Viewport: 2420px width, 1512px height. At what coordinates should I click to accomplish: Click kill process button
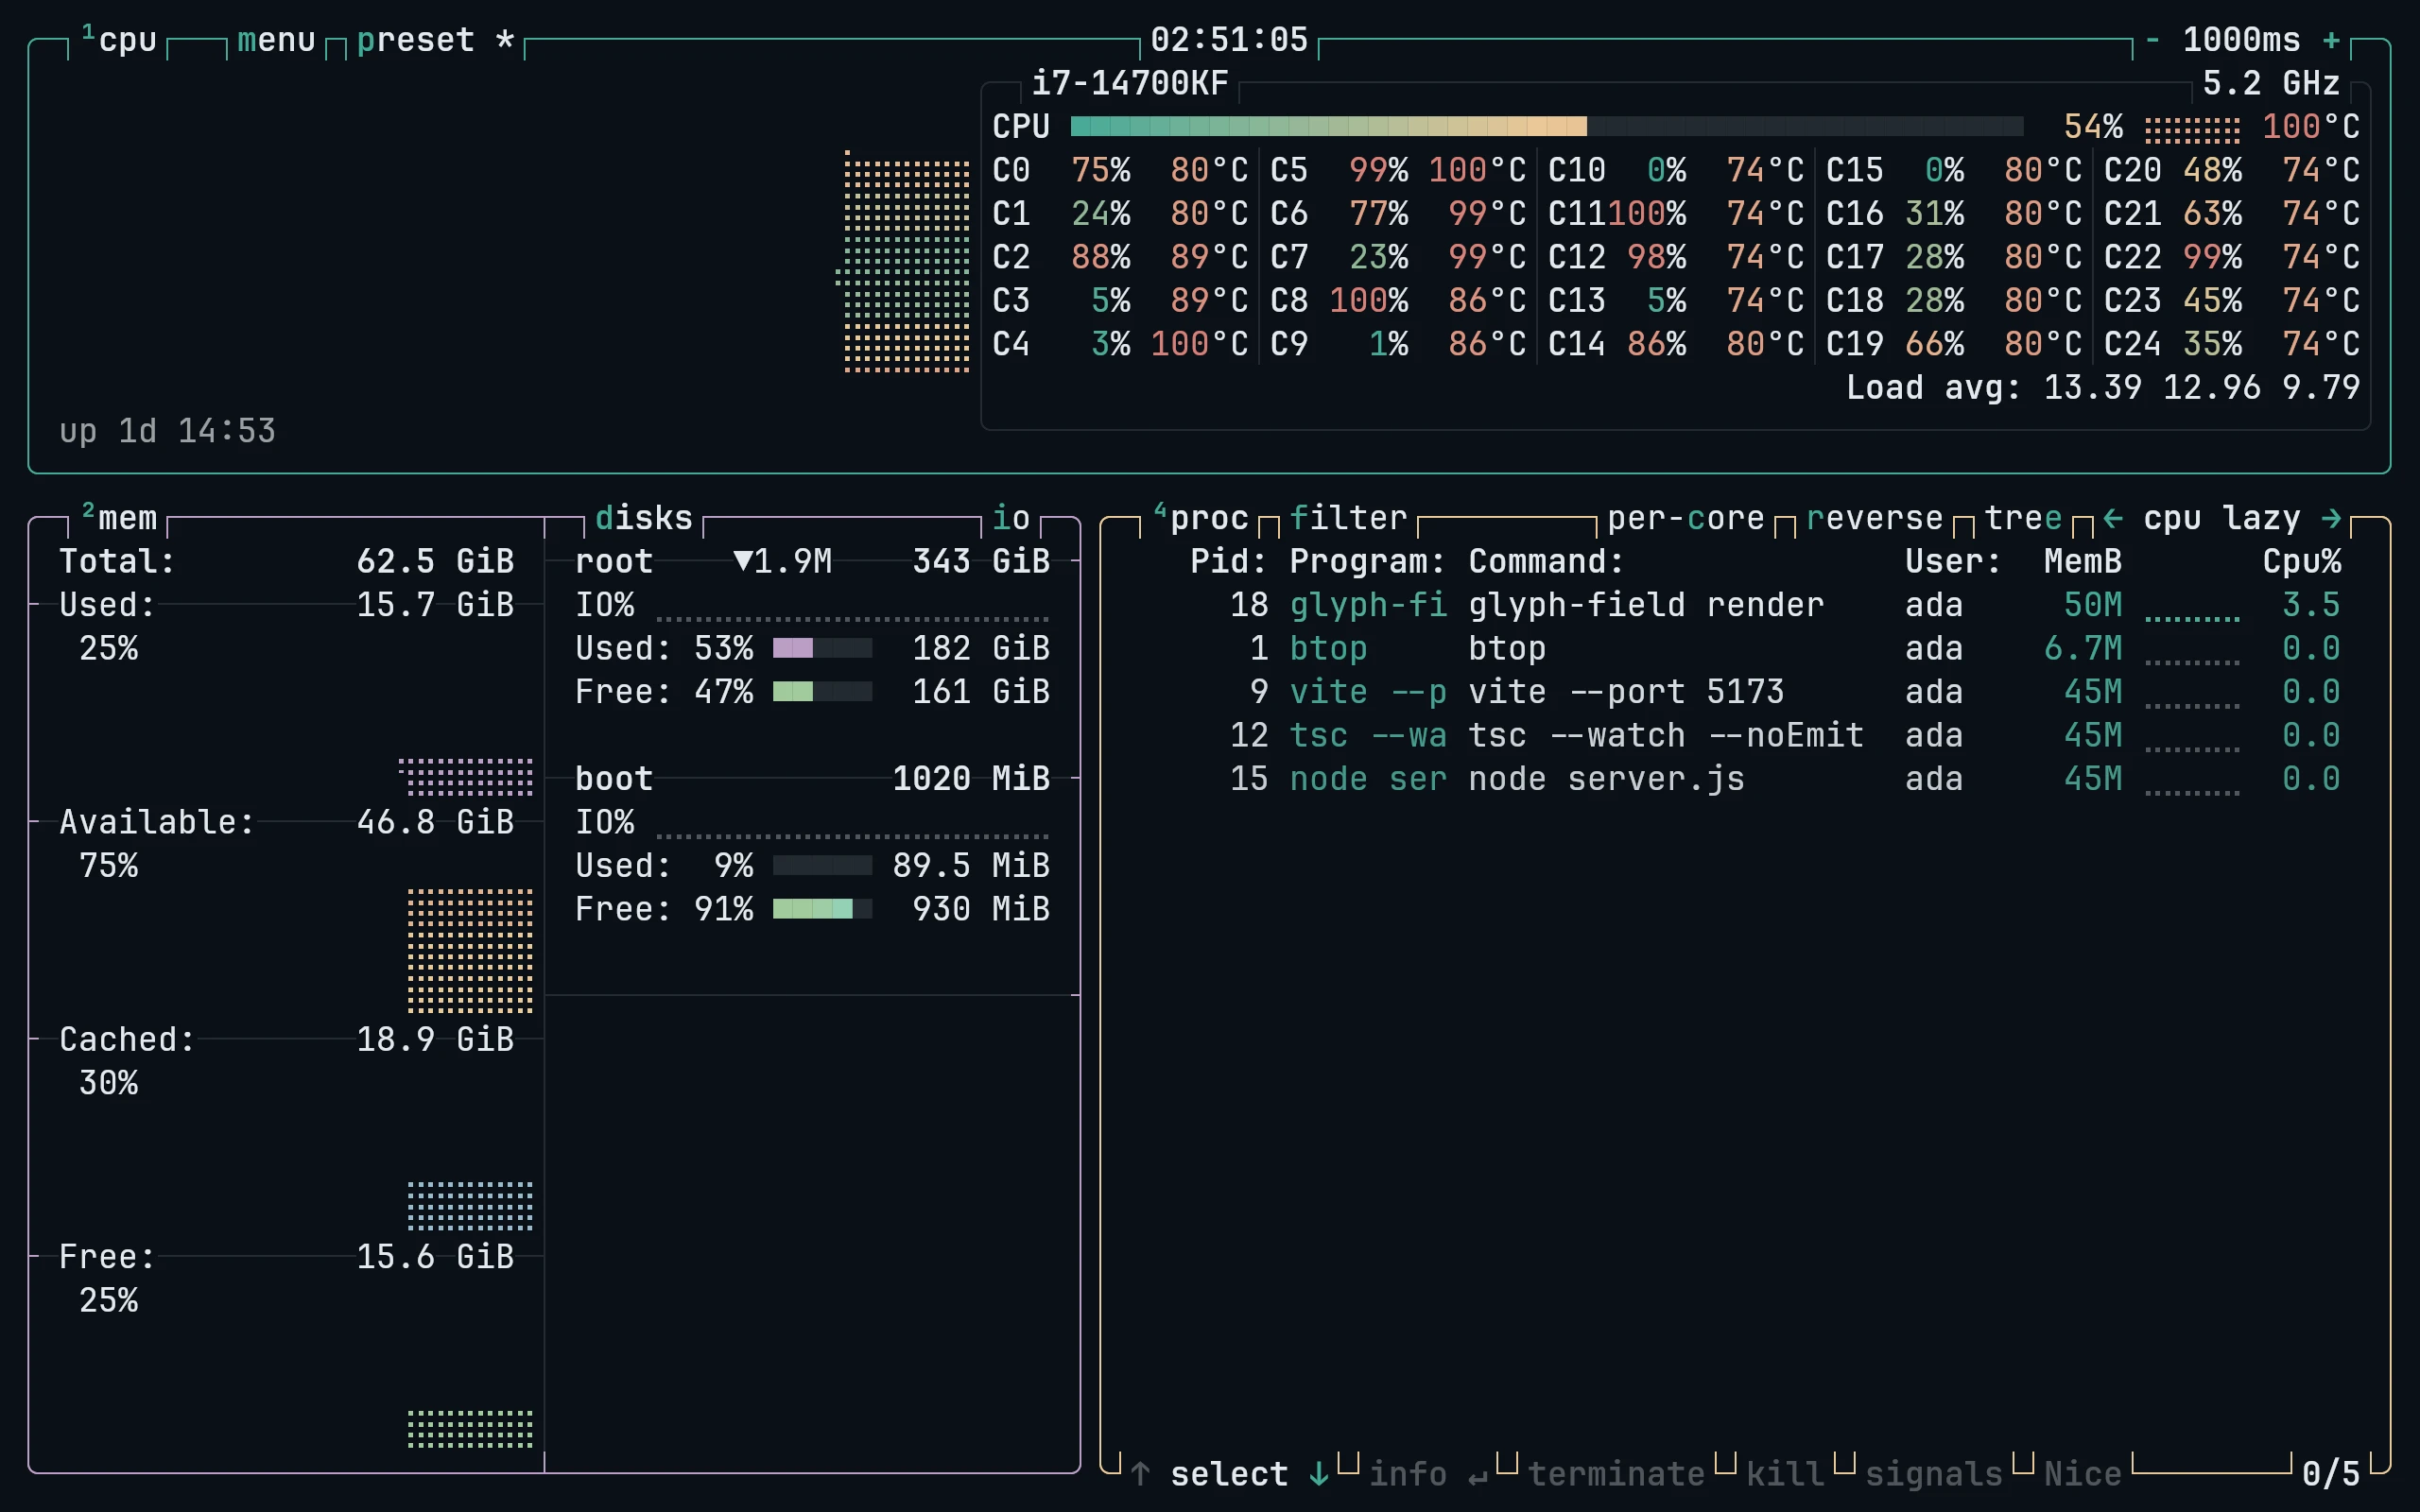(x=1785, y=1474)
